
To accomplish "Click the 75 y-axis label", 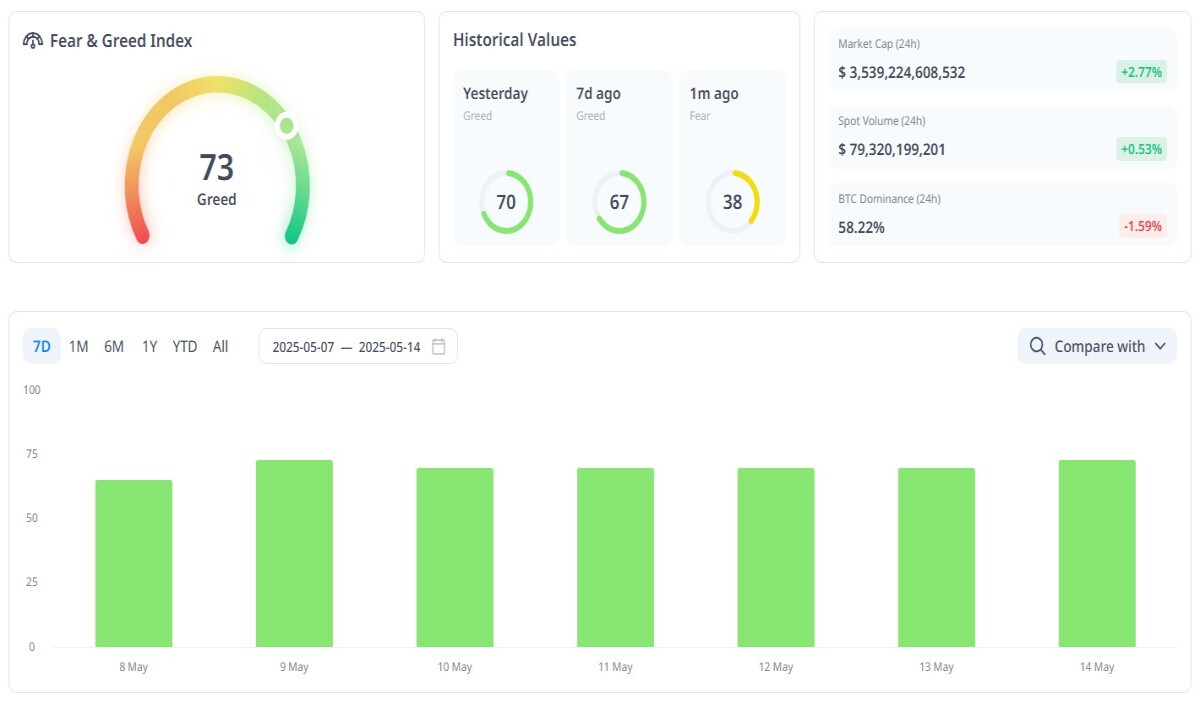I will pos(31,454).
